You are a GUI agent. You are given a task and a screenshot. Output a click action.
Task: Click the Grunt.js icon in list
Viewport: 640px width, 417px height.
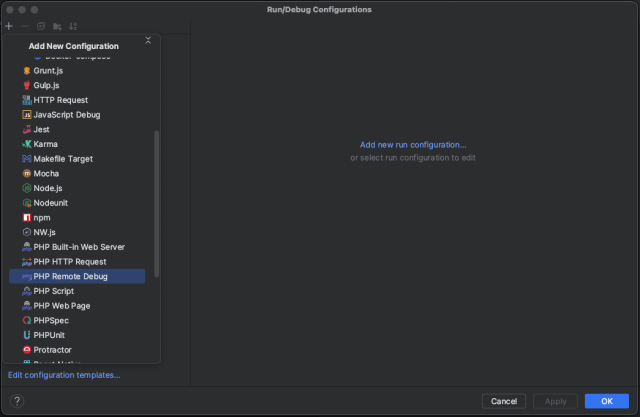click(x=27, y=71)
